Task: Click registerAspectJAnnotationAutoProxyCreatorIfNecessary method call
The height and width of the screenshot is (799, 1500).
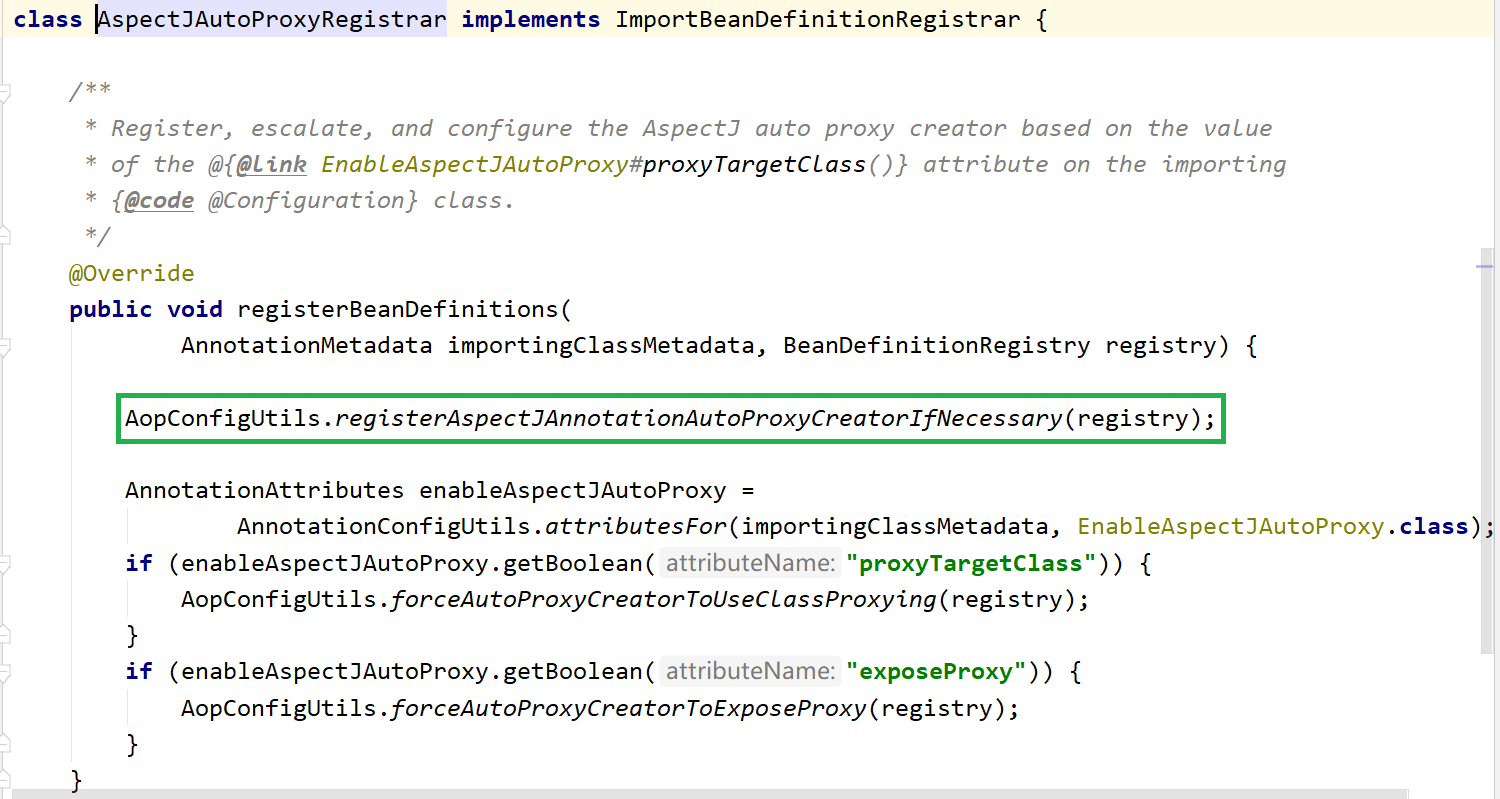Action: click(x=698, y=418)
